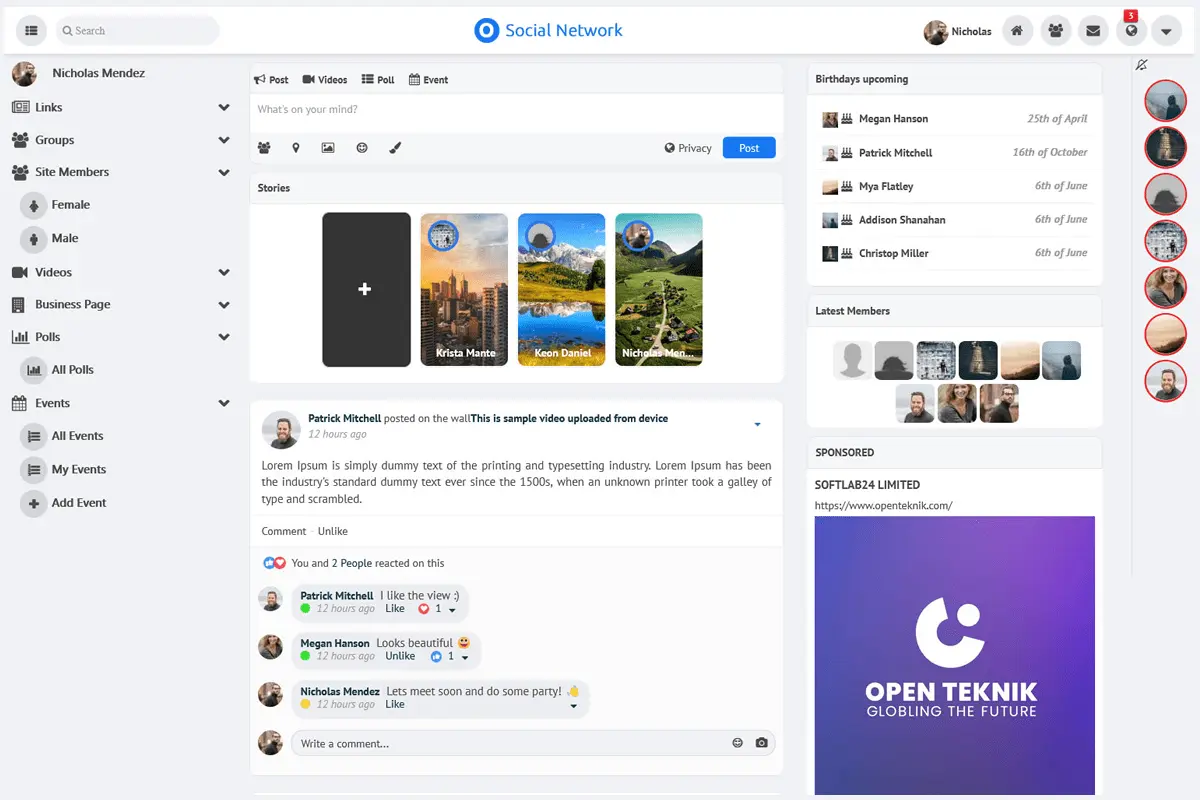Collapse the Groups section in the sidebar
1200x800 pixels.
(x=224, y=140)
